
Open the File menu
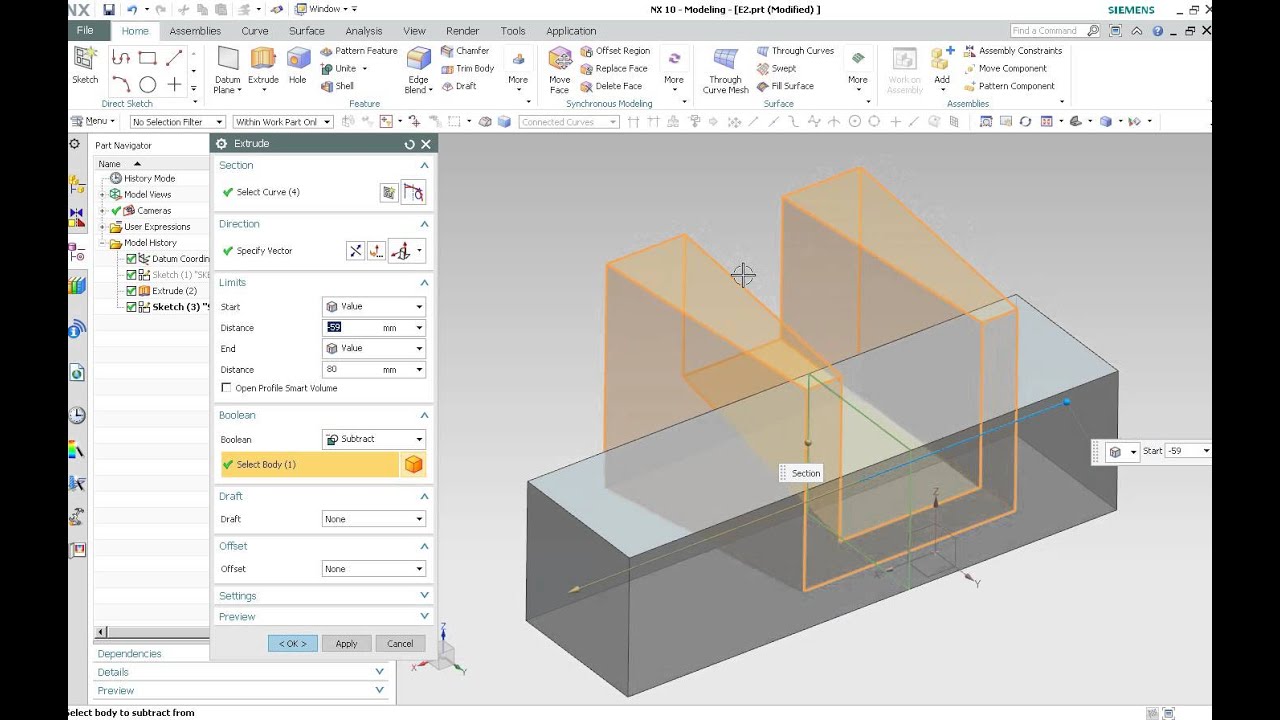(x=86, y=31)
